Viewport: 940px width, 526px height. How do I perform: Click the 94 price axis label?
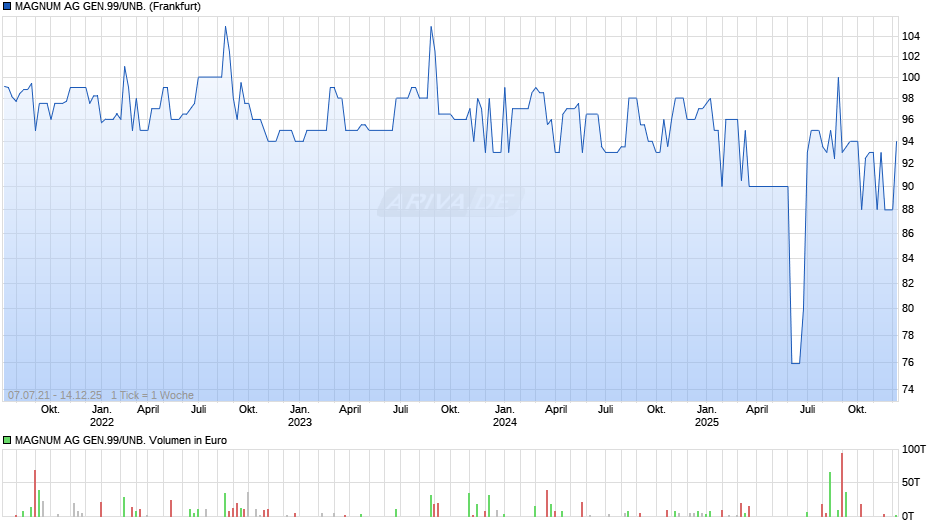coord(908,142)
